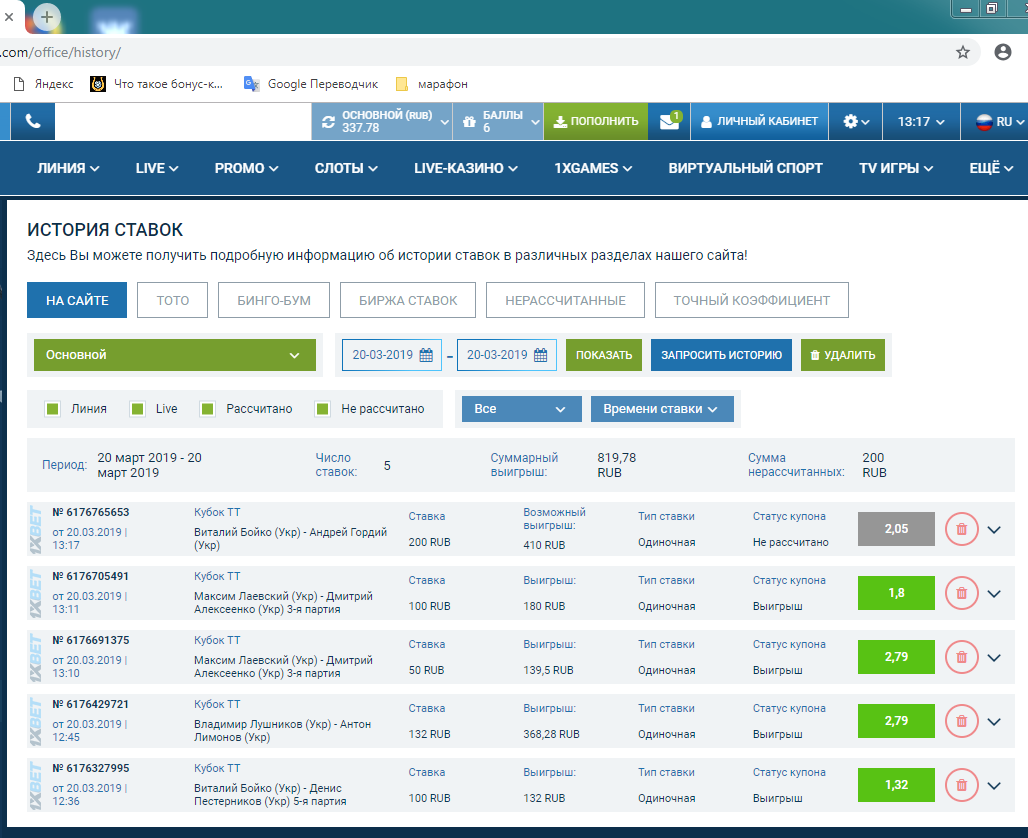
Task: Open the СЛОТЫ menu
Action: click(x=346, y=168)
